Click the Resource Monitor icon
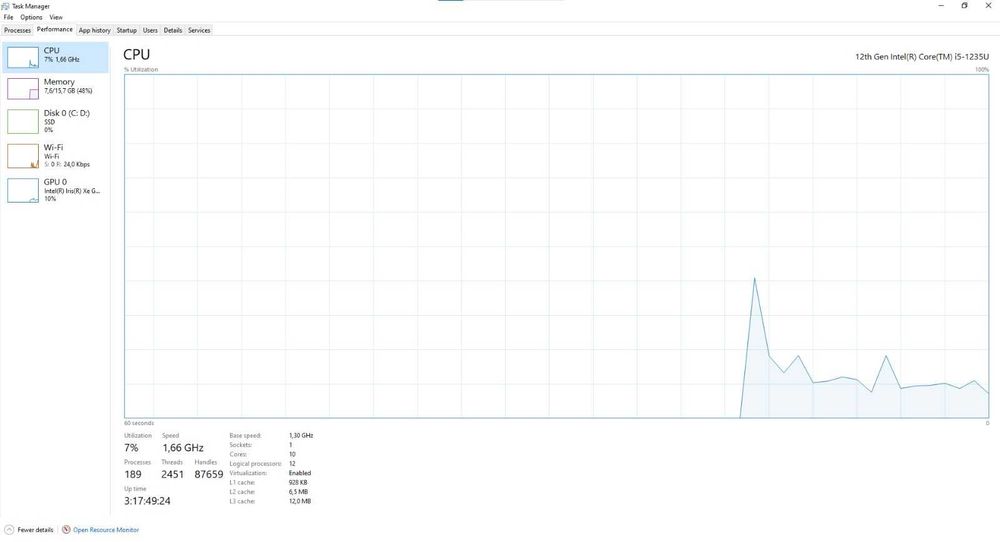 tap(66, 530)
